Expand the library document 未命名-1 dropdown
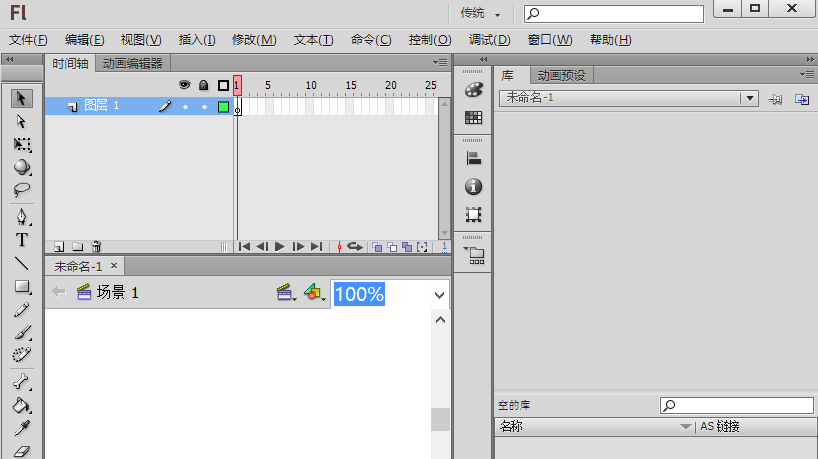This screenshot has height=459, width=818. tap(749, 98)
